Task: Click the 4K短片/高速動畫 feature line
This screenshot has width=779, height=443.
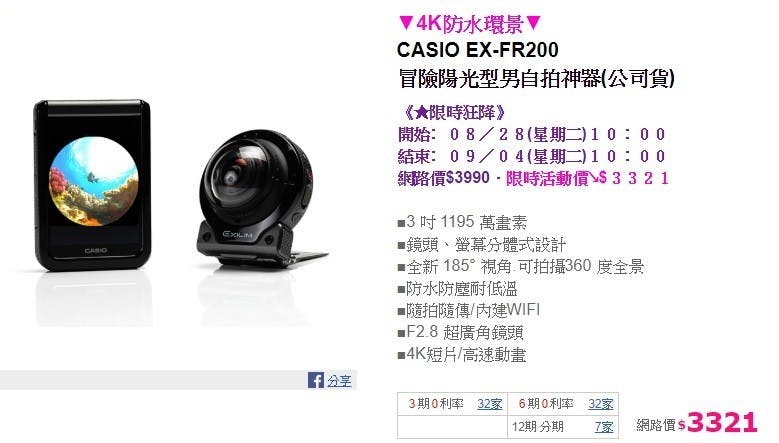Action: [x=462, y=355]
